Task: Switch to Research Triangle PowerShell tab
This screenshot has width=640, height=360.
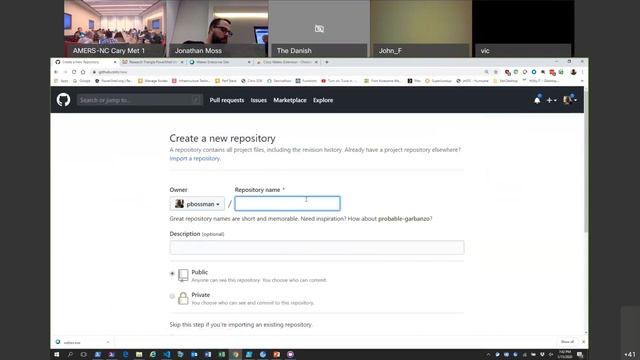Action: [153, 62]
